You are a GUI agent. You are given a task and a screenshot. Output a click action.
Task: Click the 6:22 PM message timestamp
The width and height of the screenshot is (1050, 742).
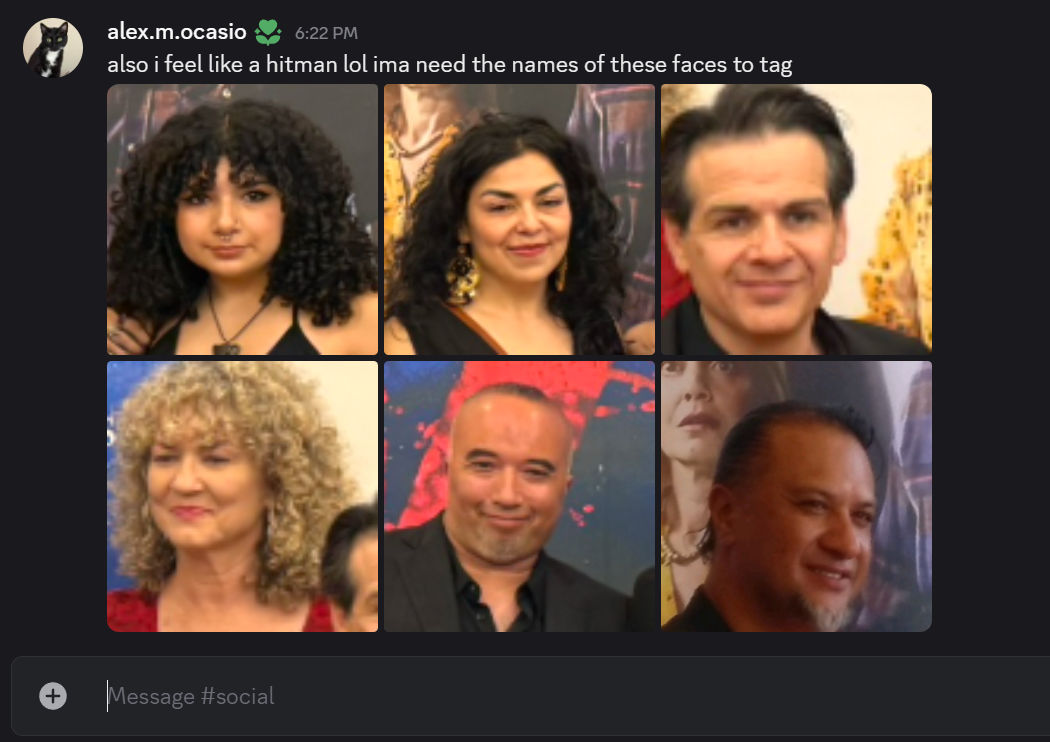point(326,33)
